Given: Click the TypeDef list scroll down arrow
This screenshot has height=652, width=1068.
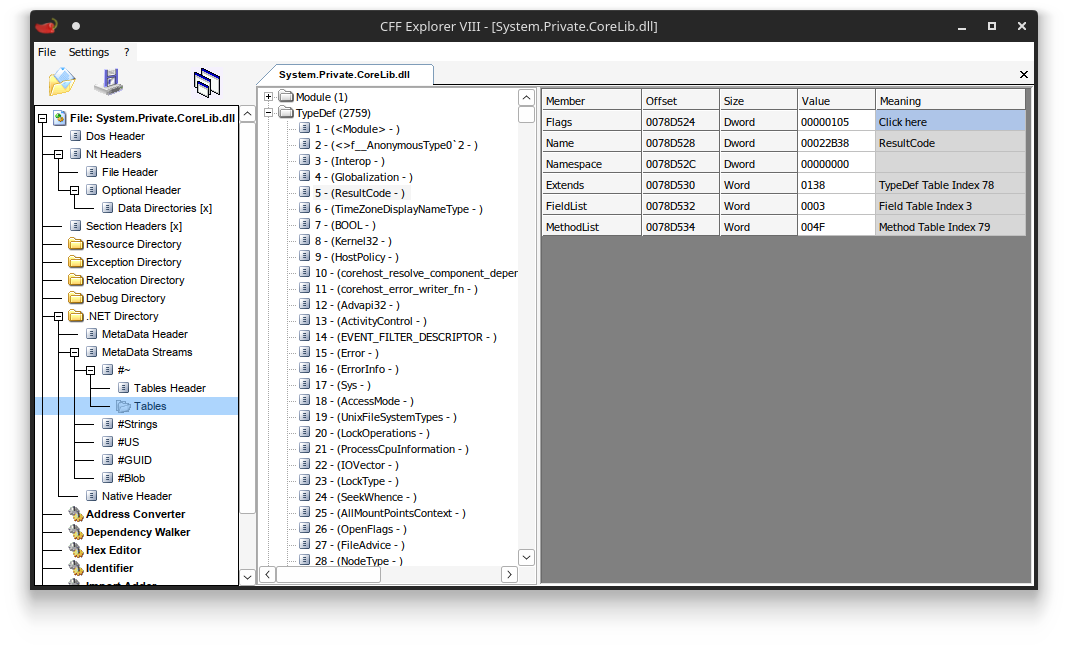Looking at the screenshot, I should pos(527,557).
